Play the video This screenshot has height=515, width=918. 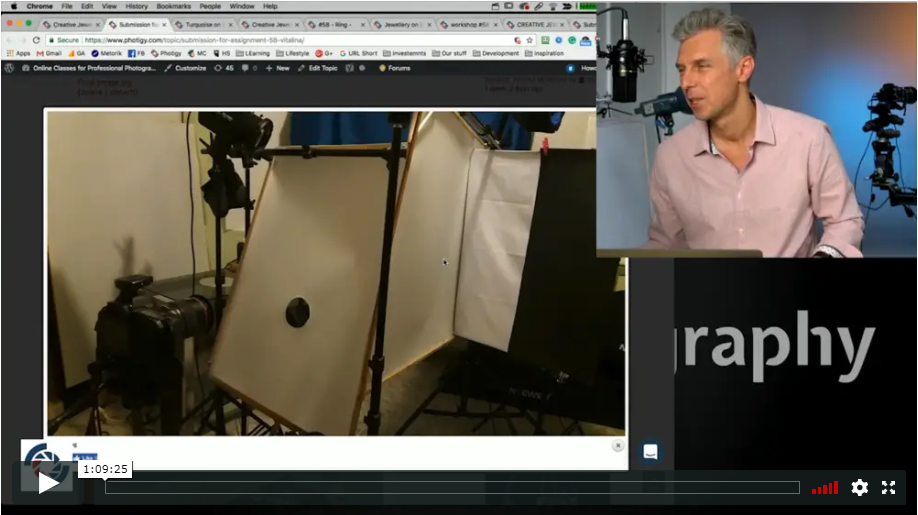[48, 483]
